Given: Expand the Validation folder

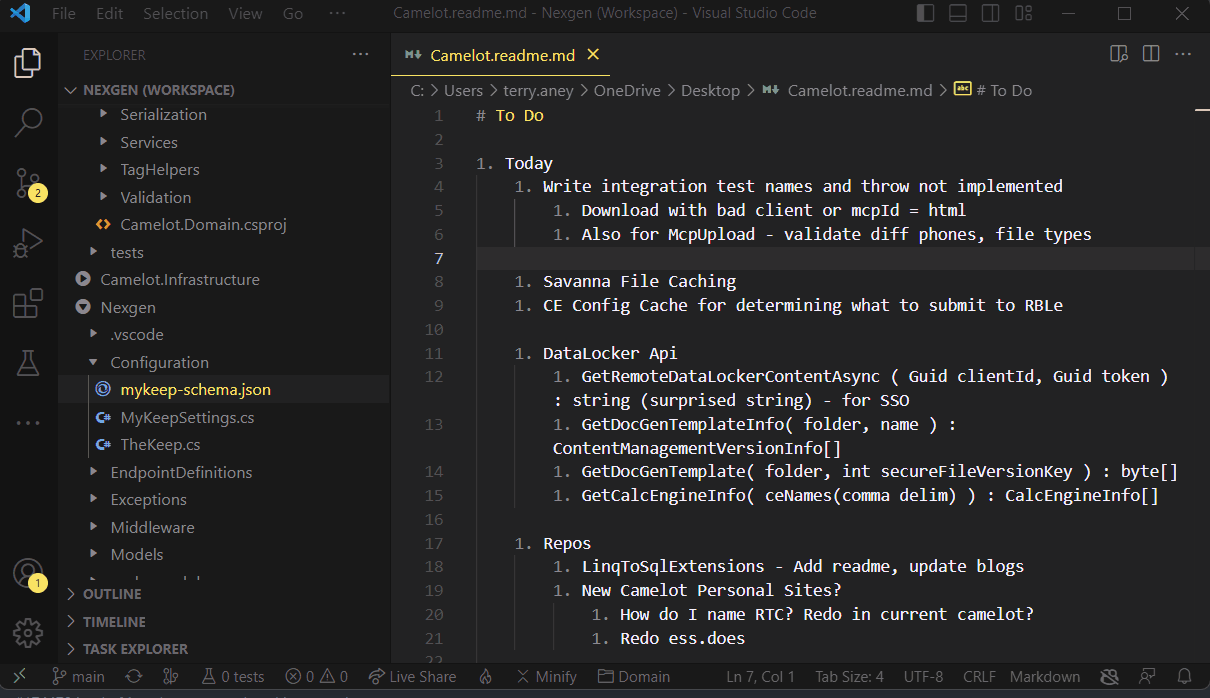Looking at the screenshot, I should point(155,198).
